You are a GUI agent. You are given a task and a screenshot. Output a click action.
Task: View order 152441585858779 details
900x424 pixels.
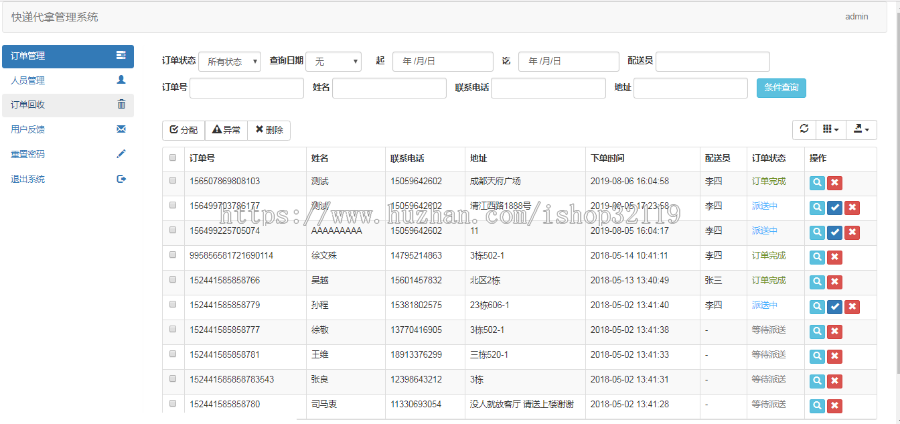(x=817, y=306)
